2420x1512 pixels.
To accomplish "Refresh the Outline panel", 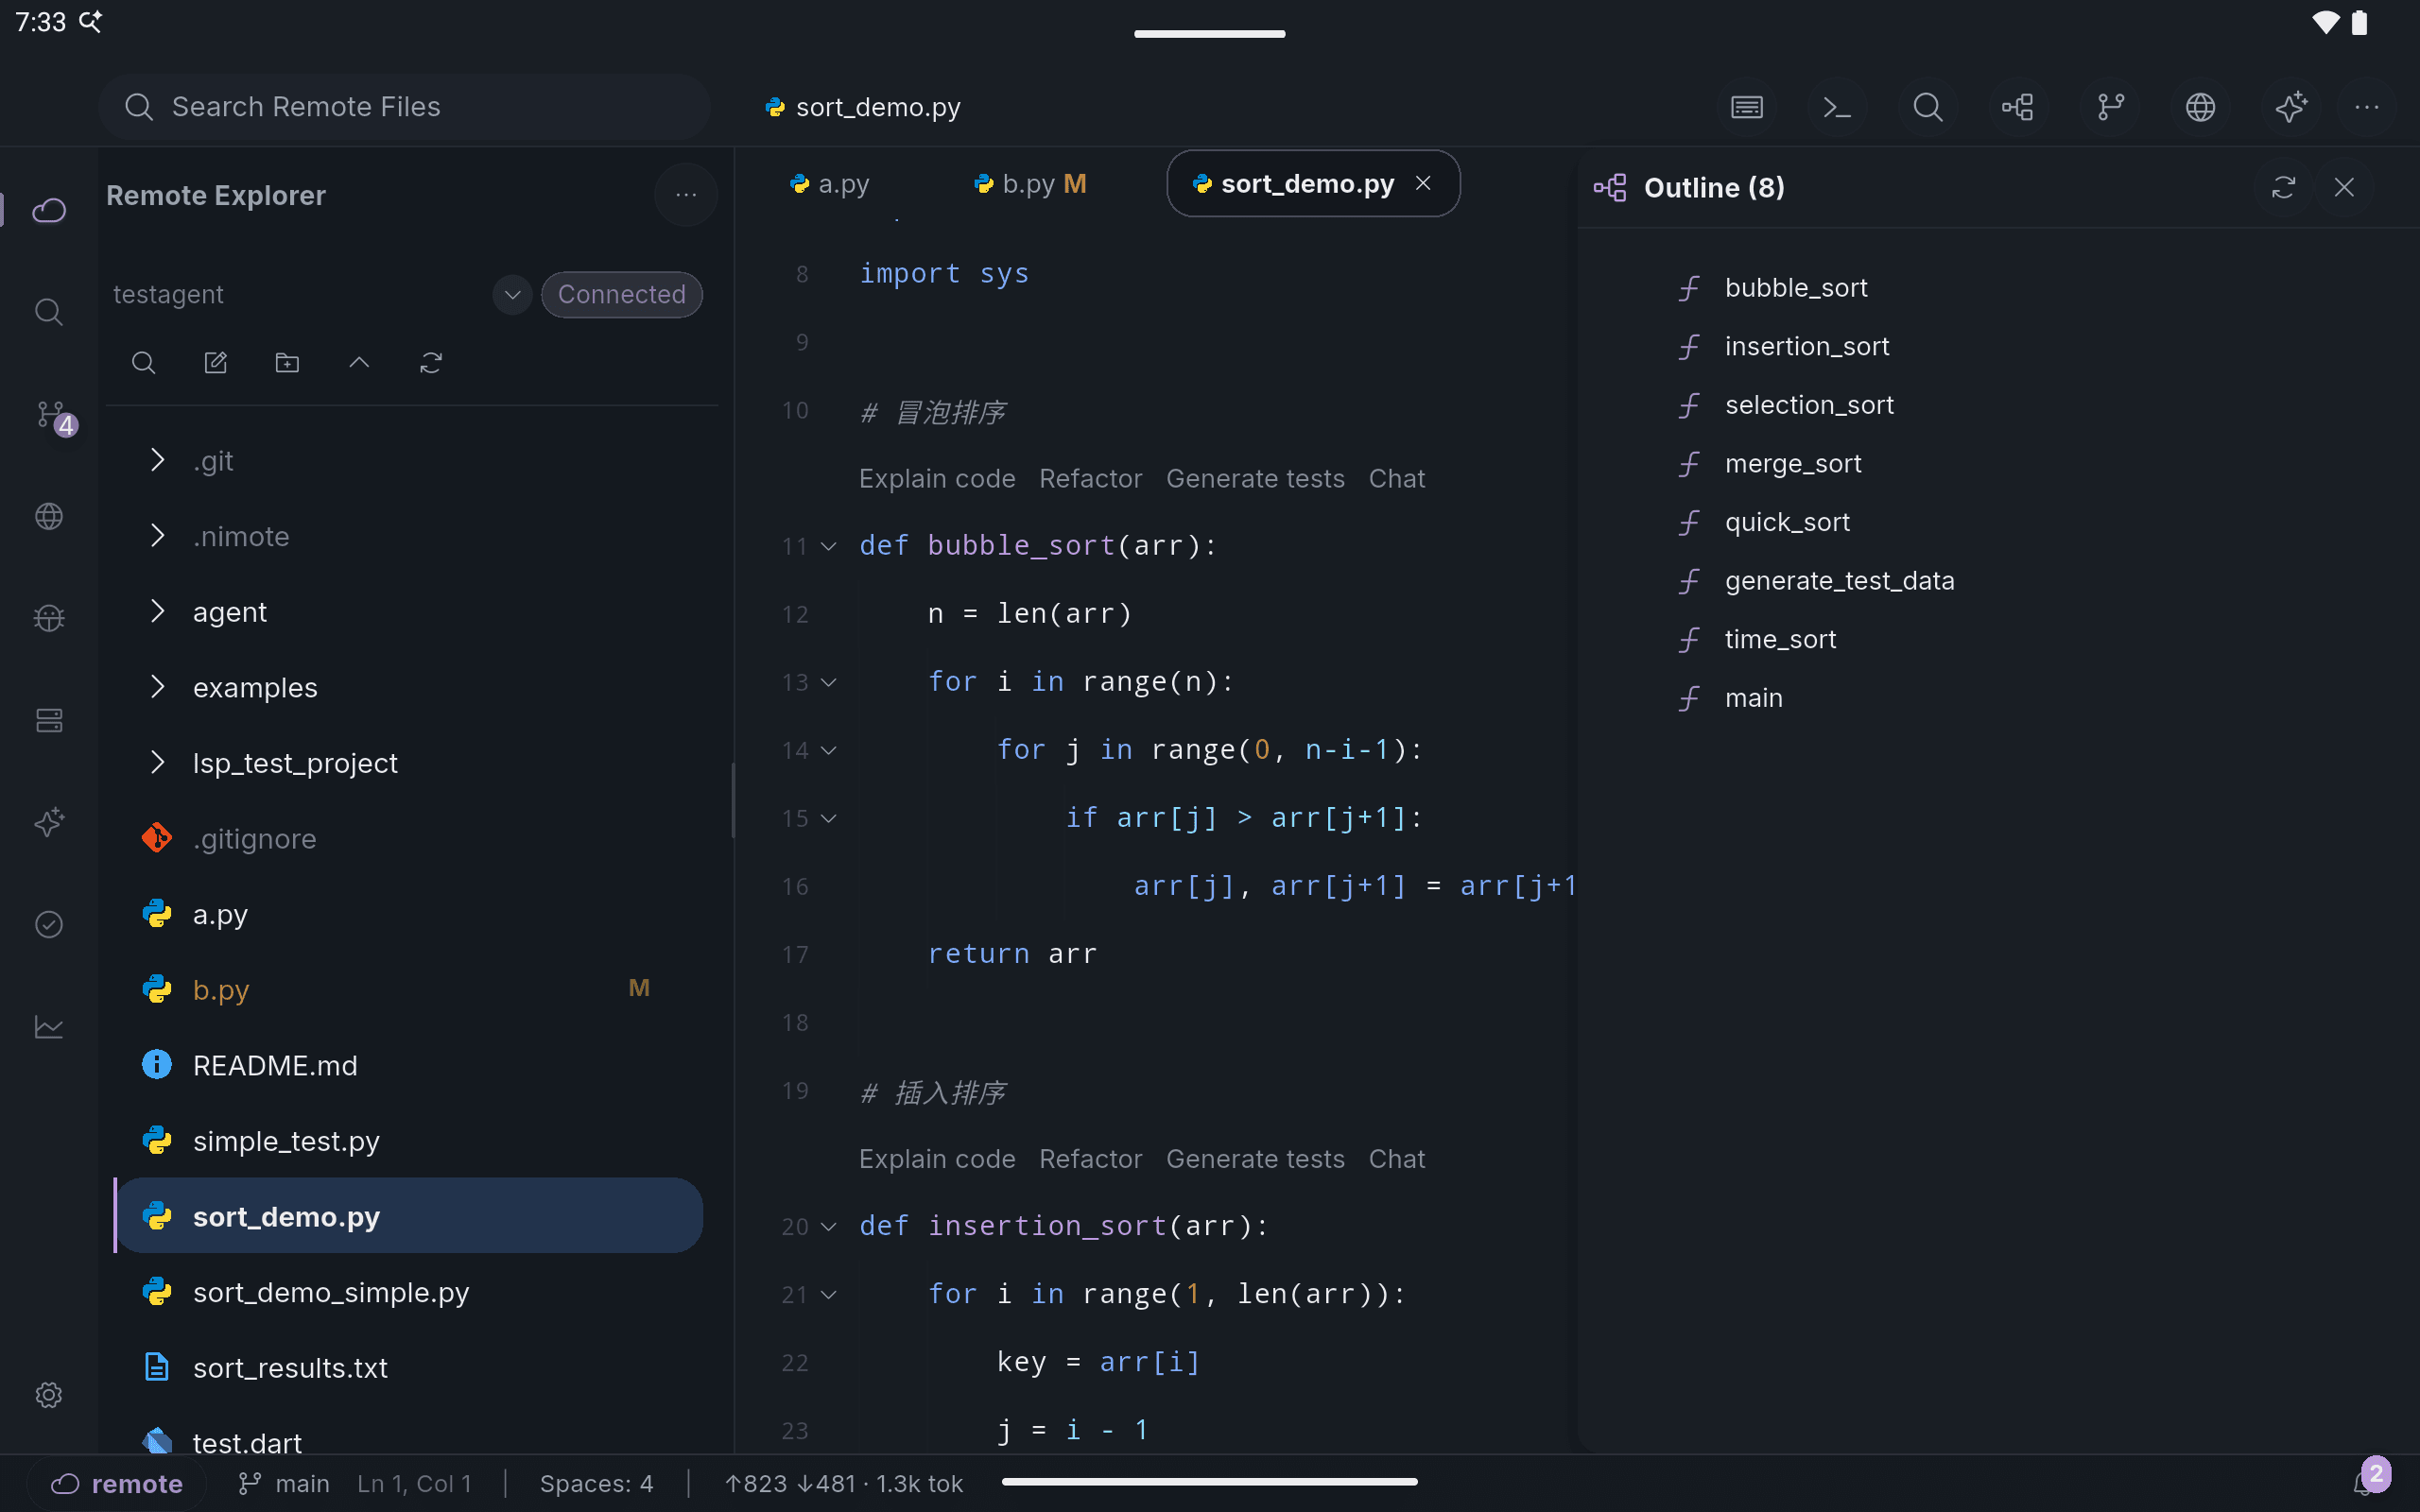I will click(x=2283, y=187).
